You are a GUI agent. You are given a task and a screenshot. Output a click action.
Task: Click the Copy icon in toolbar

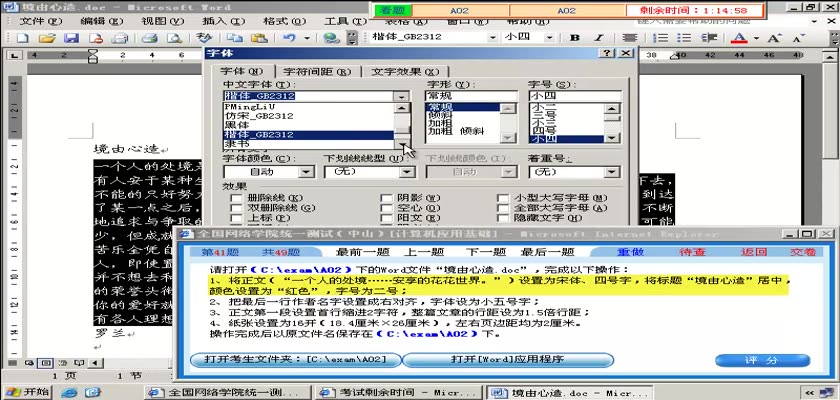(234, 38)
